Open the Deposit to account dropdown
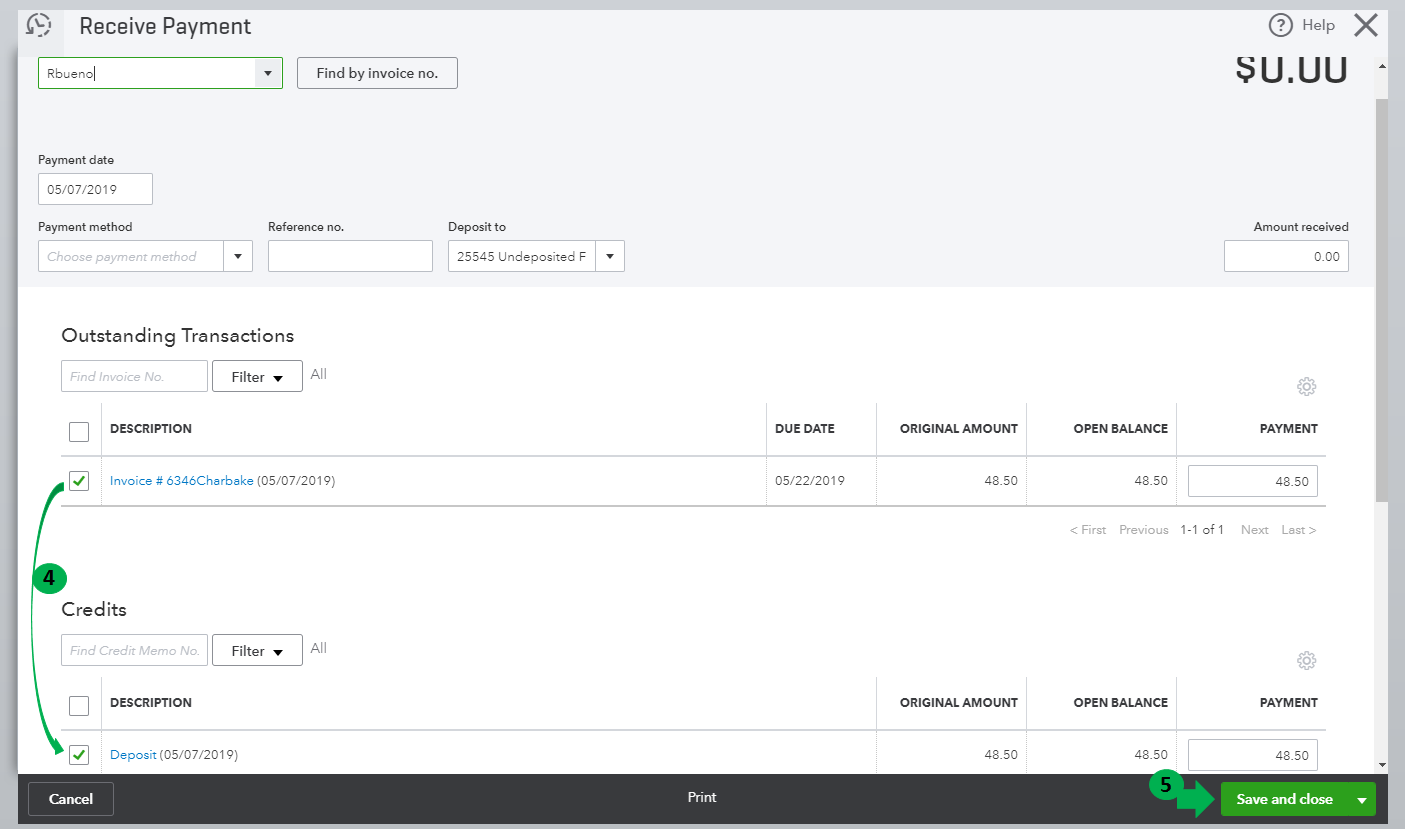1405x829 pixels. tap(610, 256)
